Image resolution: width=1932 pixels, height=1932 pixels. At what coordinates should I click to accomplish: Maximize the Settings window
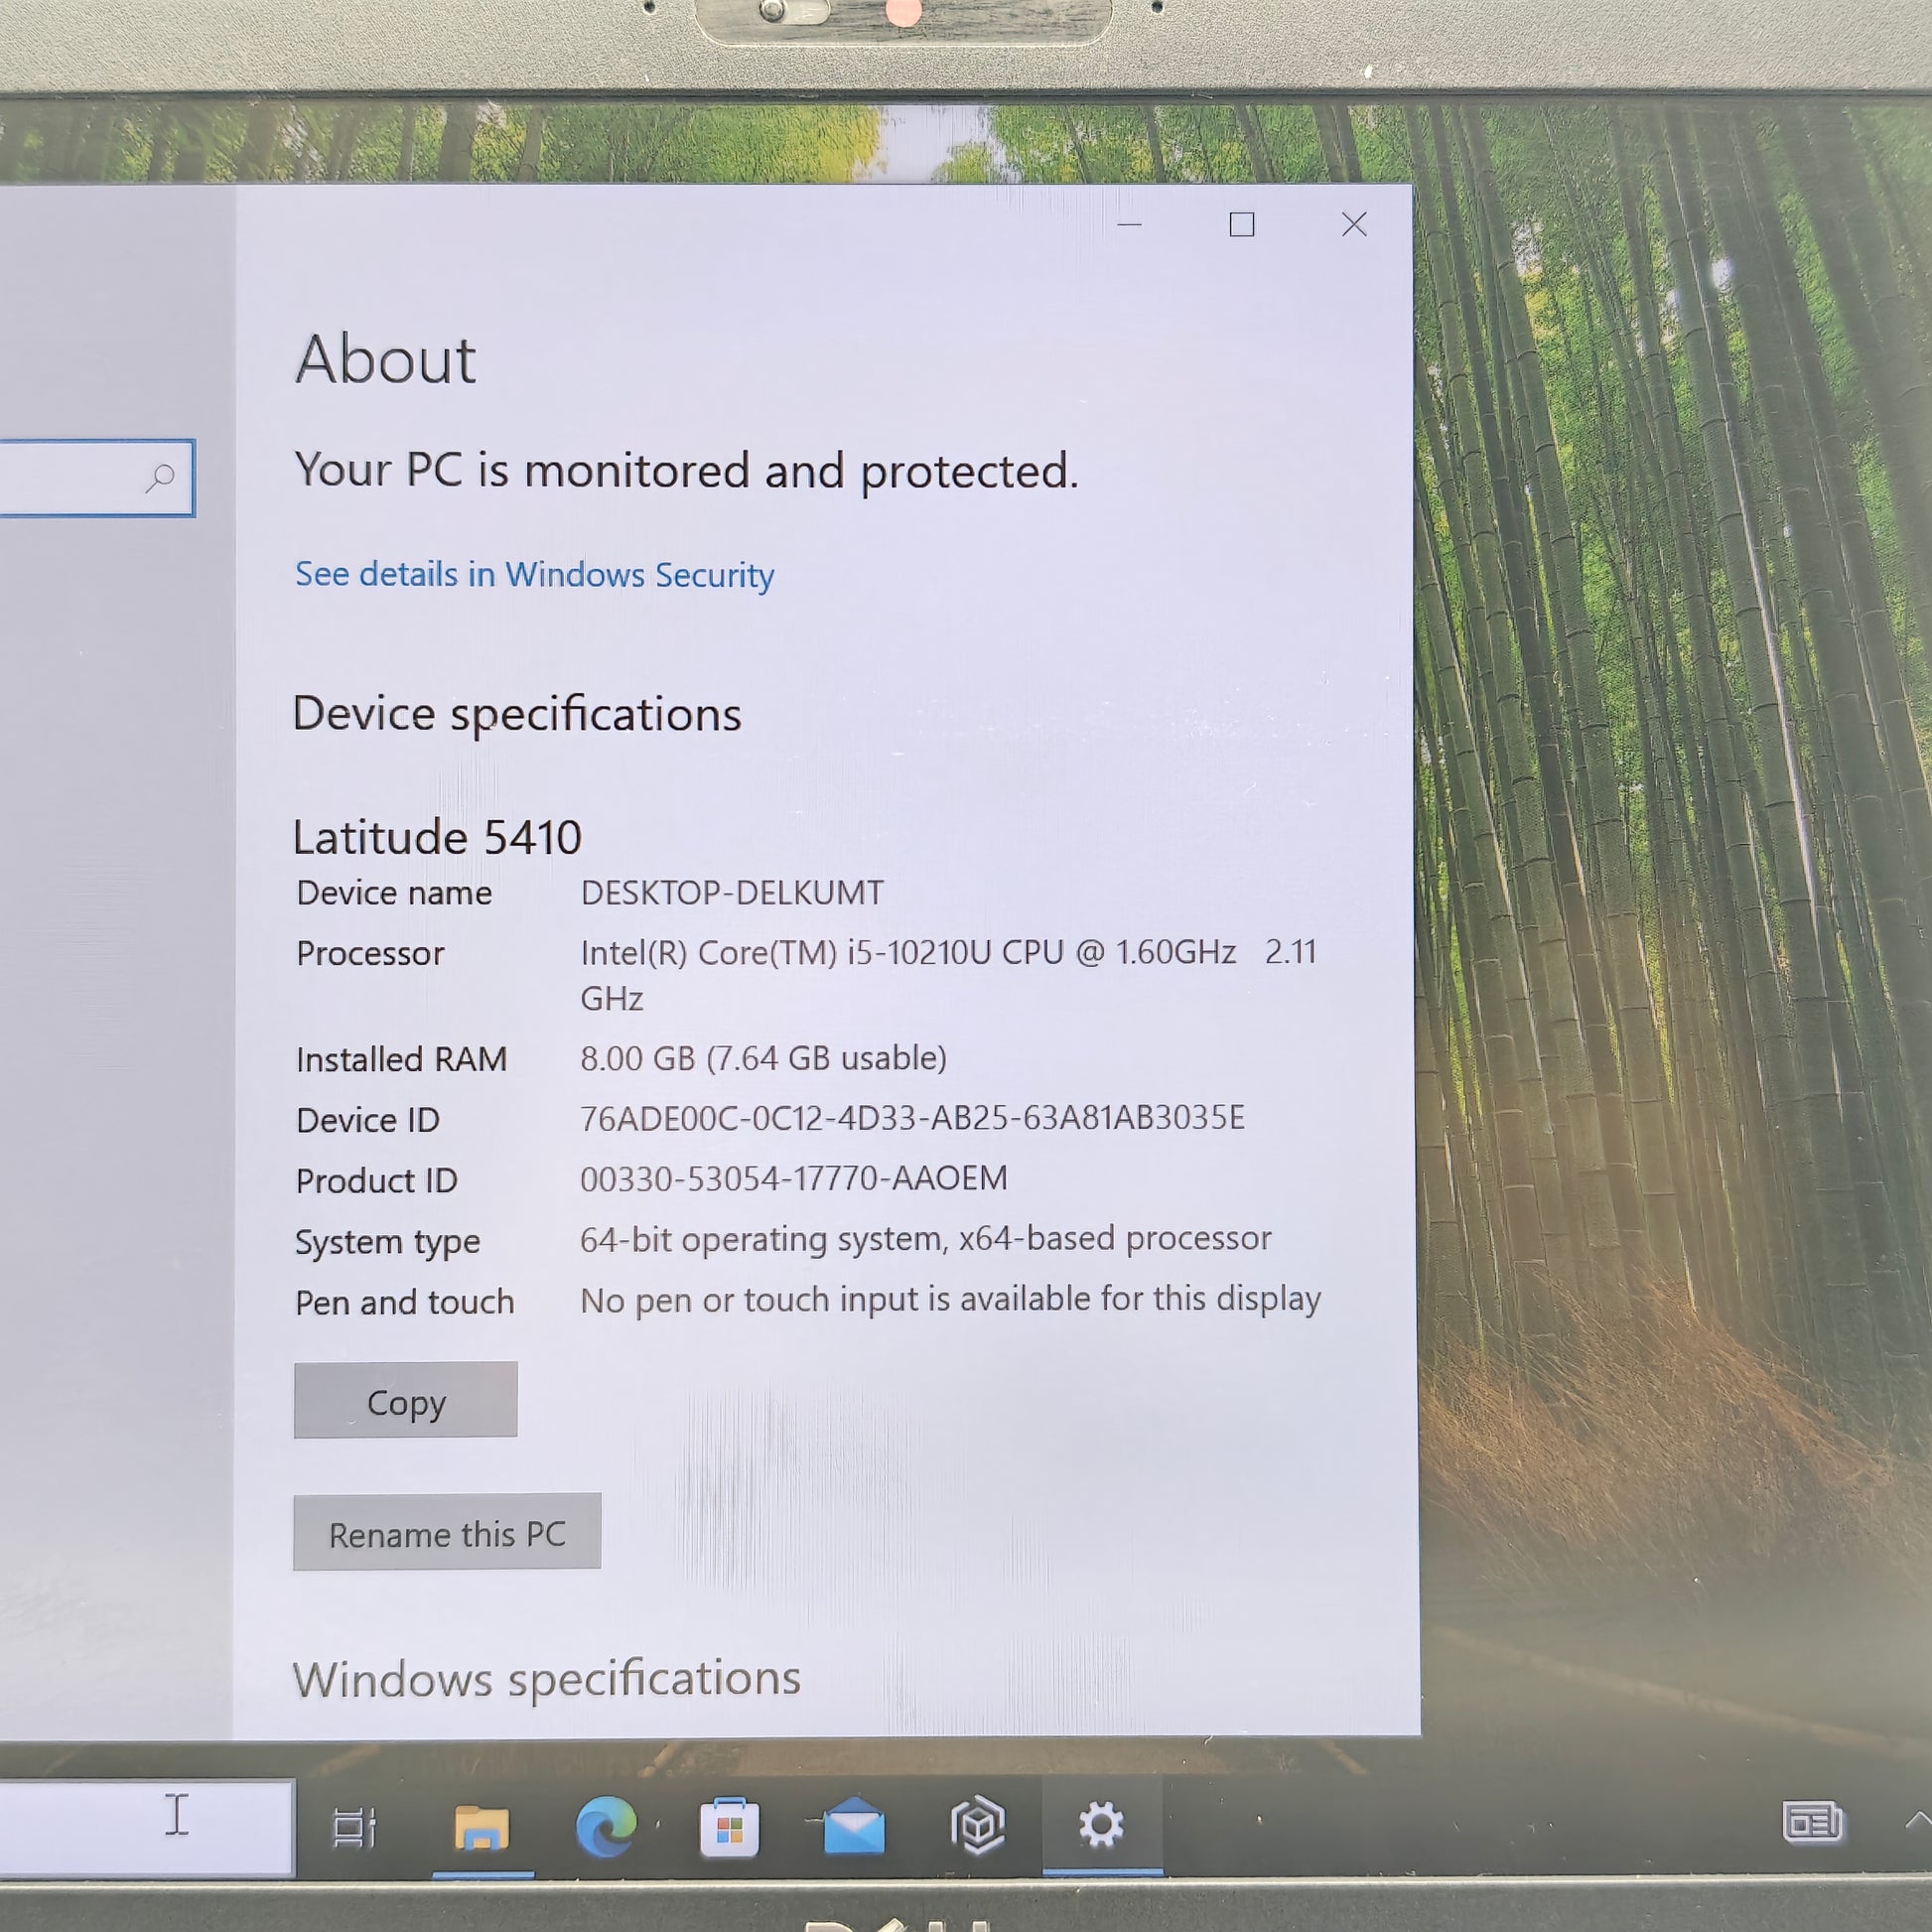(x=1242, y=225)
